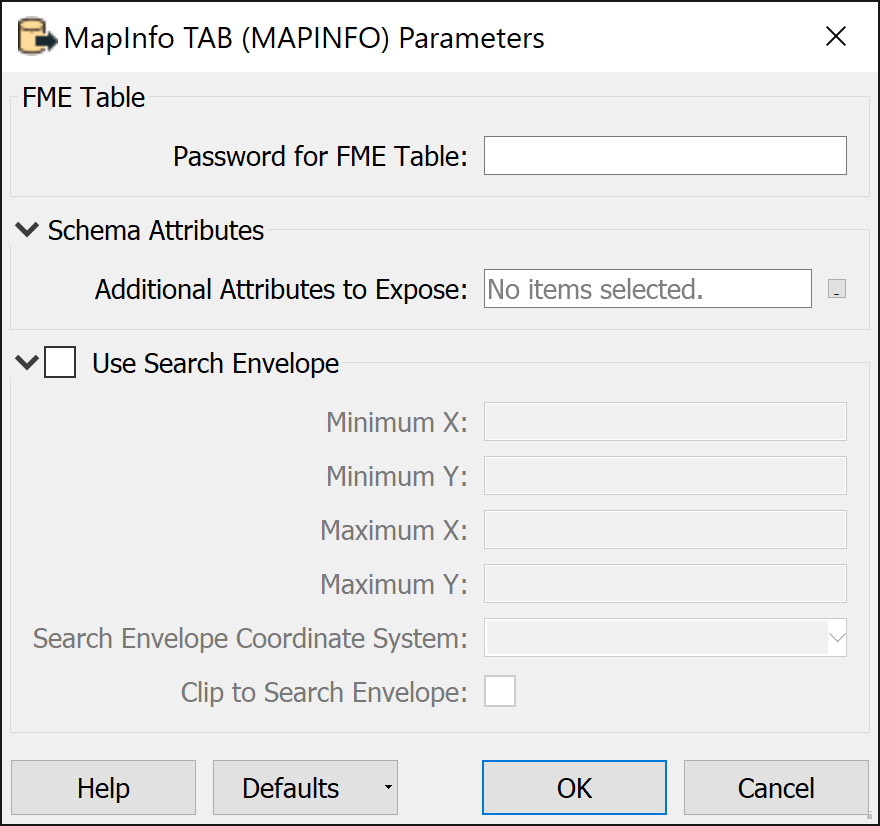Toggle Clip to Search Envelope checkbox
This screenshot has height=826, width=880.
pyautogui.click(x=500, y=691)
